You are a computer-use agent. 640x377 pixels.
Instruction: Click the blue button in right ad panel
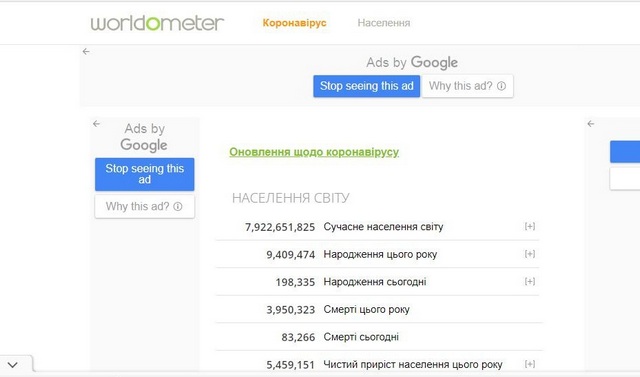click(x=625, y=152)
